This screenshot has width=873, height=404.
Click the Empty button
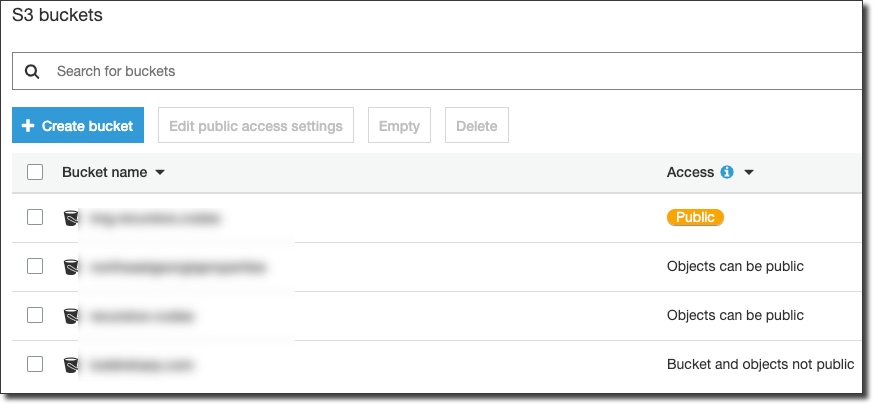click(x=399, y=126)
